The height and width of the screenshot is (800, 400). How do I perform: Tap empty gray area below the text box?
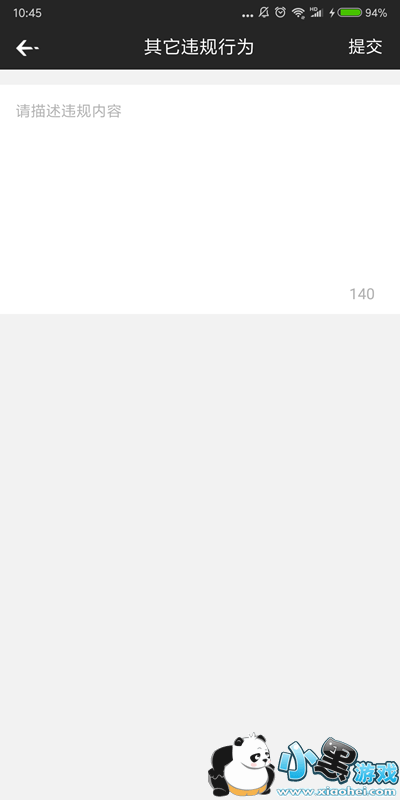[x=200, y=510]
